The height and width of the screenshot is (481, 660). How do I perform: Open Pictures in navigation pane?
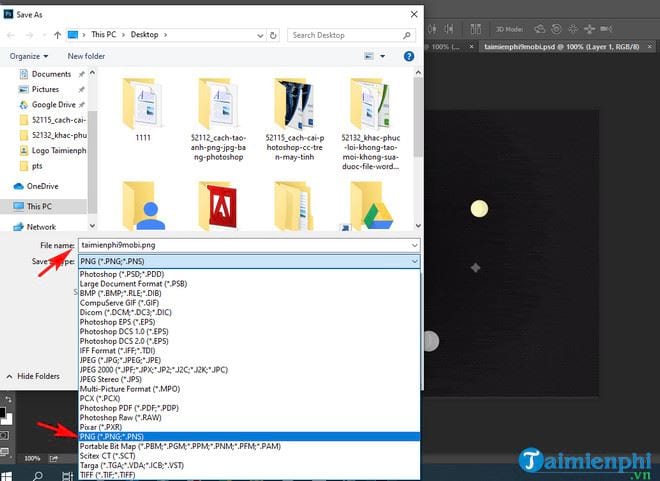(45, 89)
